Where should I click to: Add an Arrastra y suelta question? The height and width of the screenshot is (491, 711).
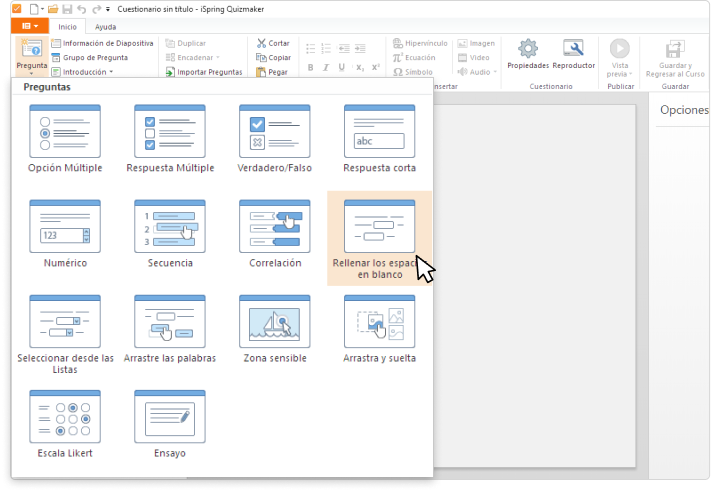[x=380, y=329]
